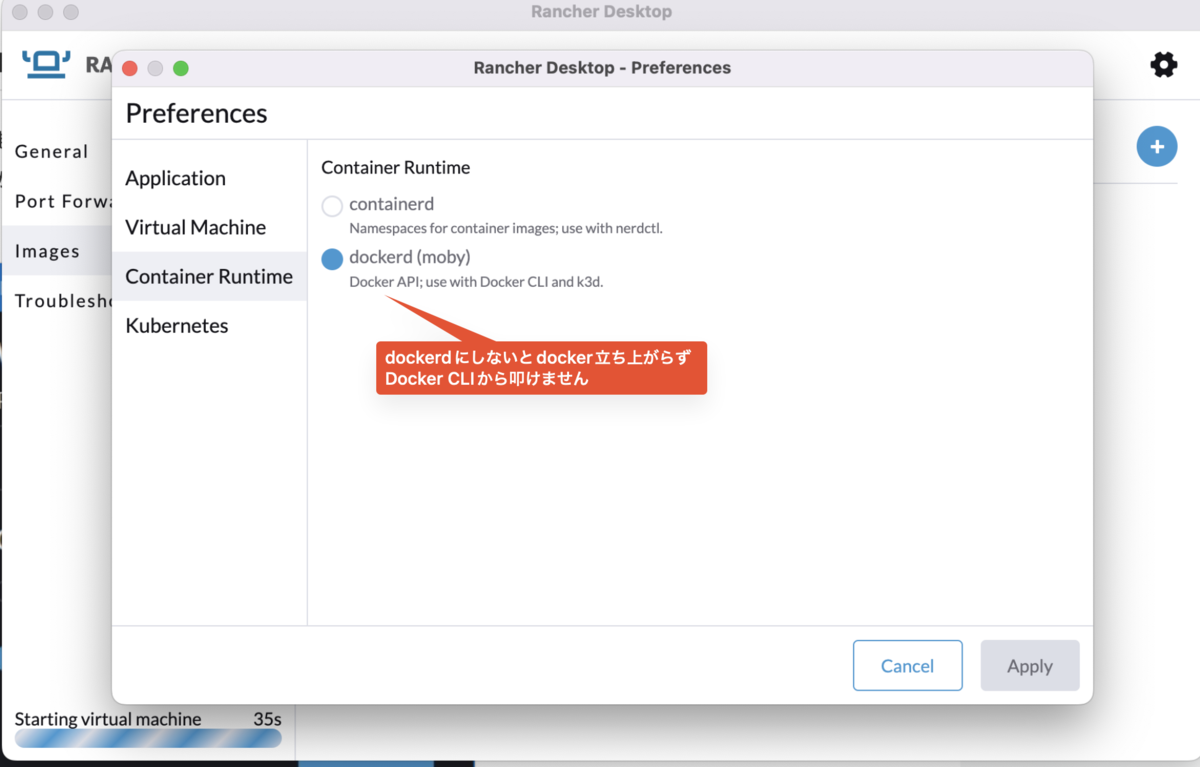Open settings gear in main Rancher Desktop window
1200x767 pixels.
[x=1163, y=65]
